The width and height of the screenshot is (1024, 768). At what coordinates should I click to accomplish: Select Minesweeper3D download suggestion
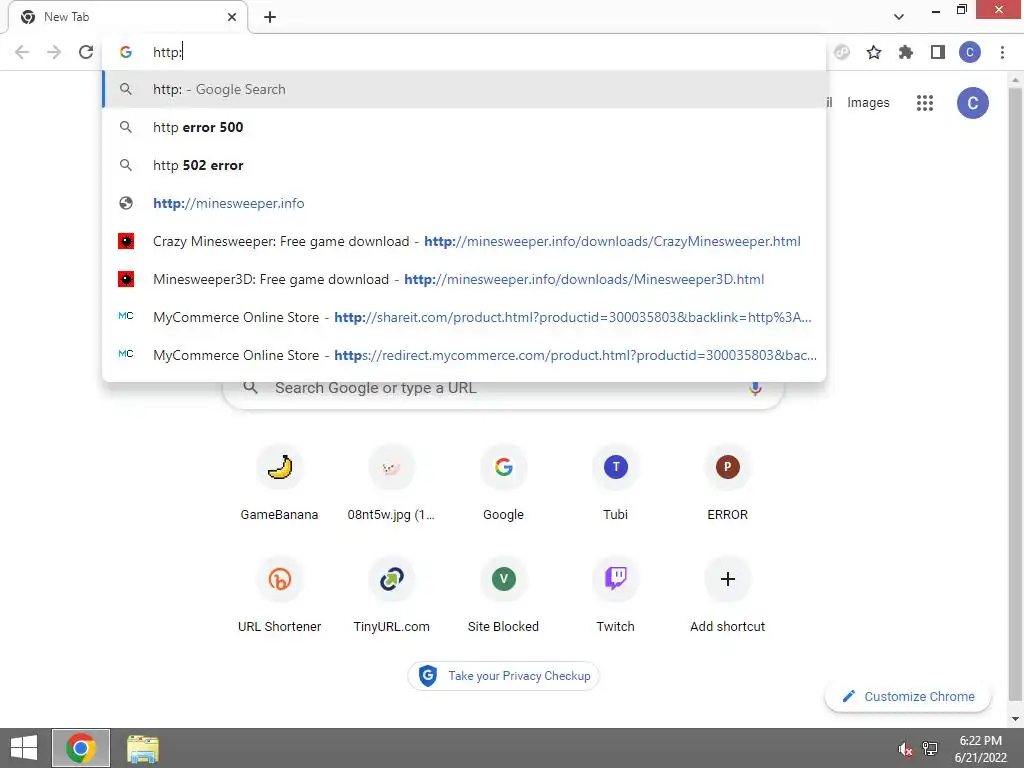(464, 279)
